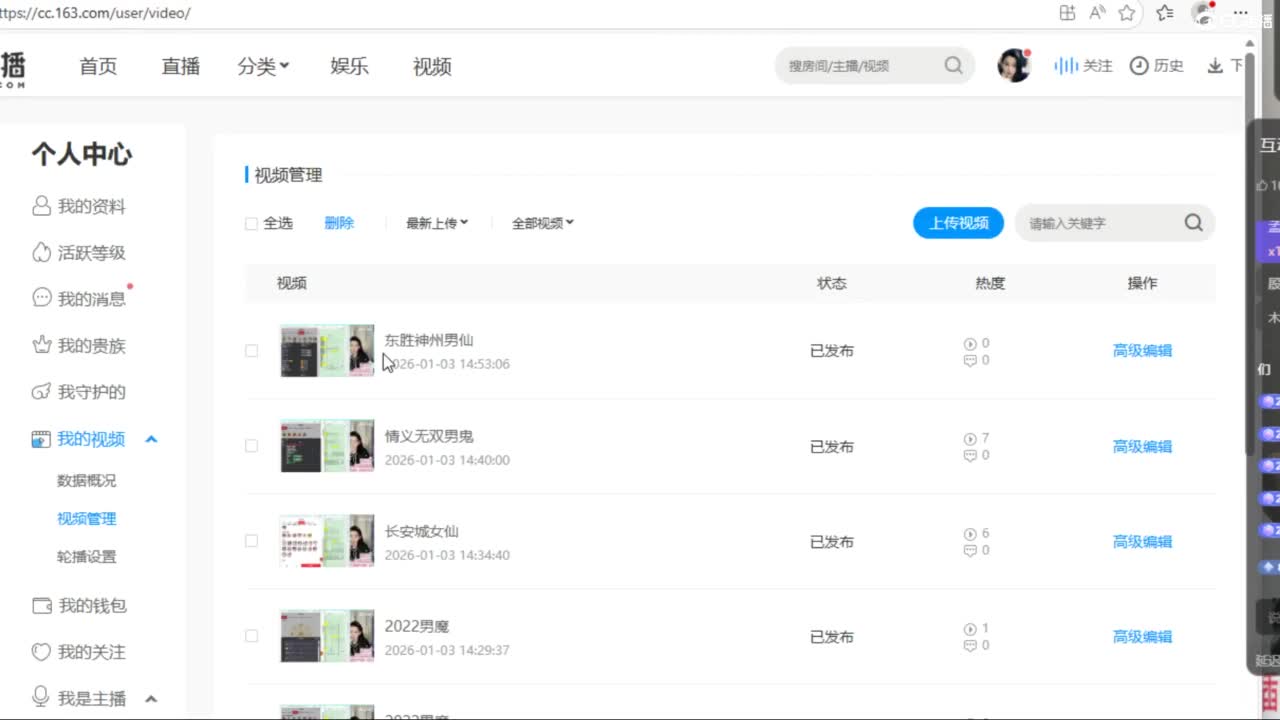Image resolution: width=1280 pixels, height=720 pixels.
Task: Open the 轮播设置 submenu item
Action: (87, 557)
